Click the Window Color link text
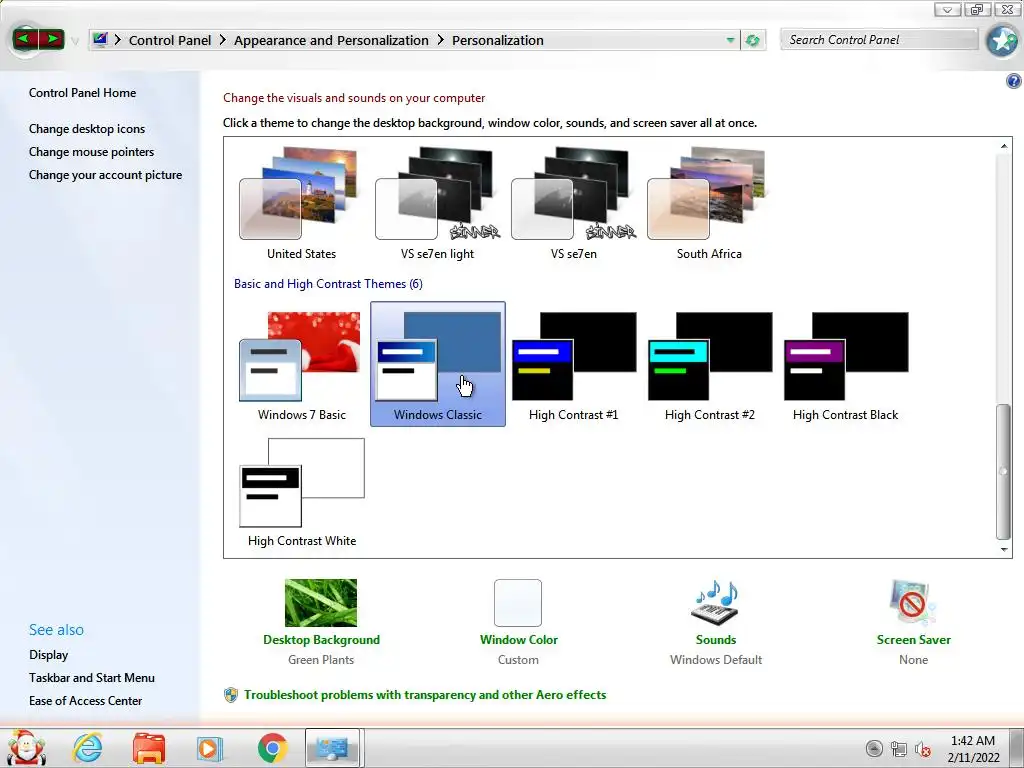This screenshot has height=768, width=1024. point(519,640)
